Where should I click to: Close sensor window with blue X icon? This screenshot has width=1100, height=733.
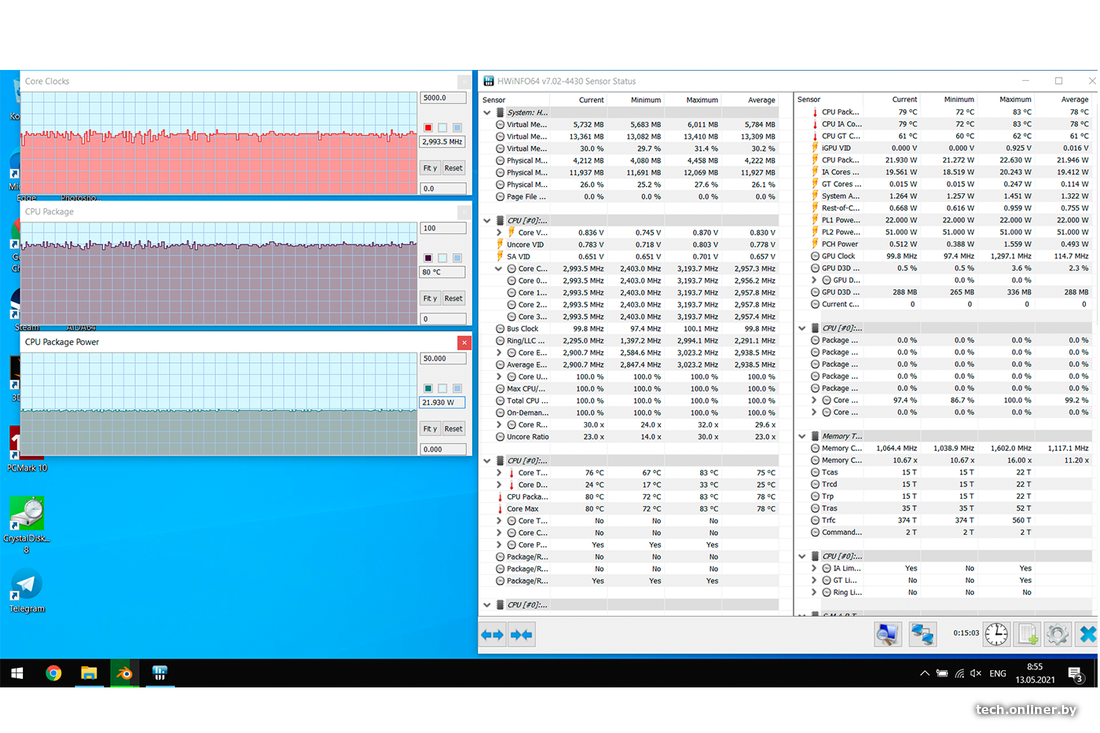coord(1088,634)
